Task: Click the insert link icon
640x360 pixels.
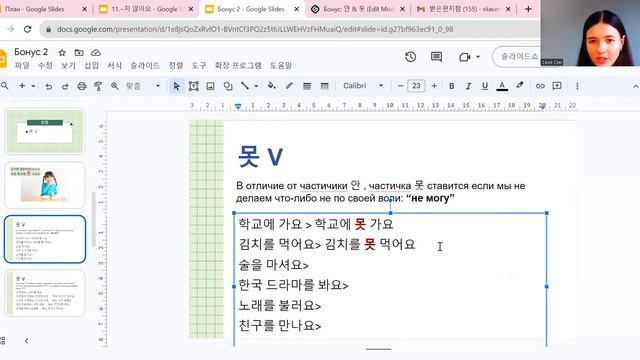Action: (540, 86)
